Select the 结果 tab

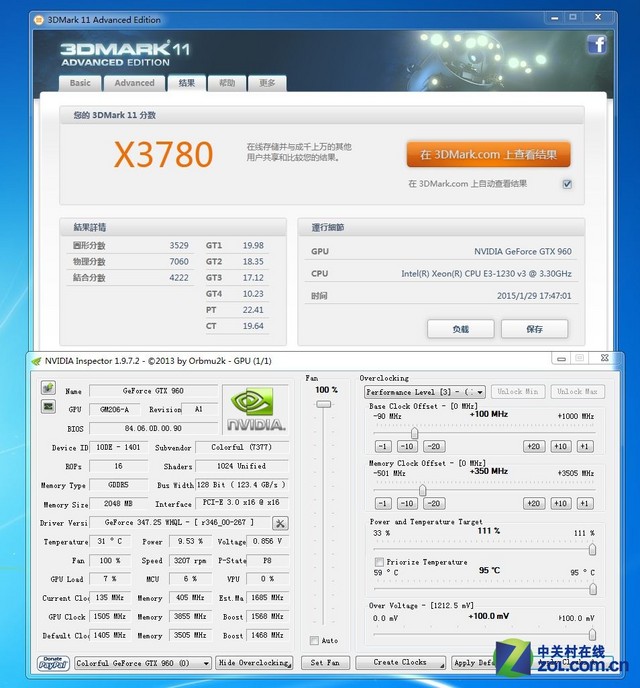pos(186,82)
